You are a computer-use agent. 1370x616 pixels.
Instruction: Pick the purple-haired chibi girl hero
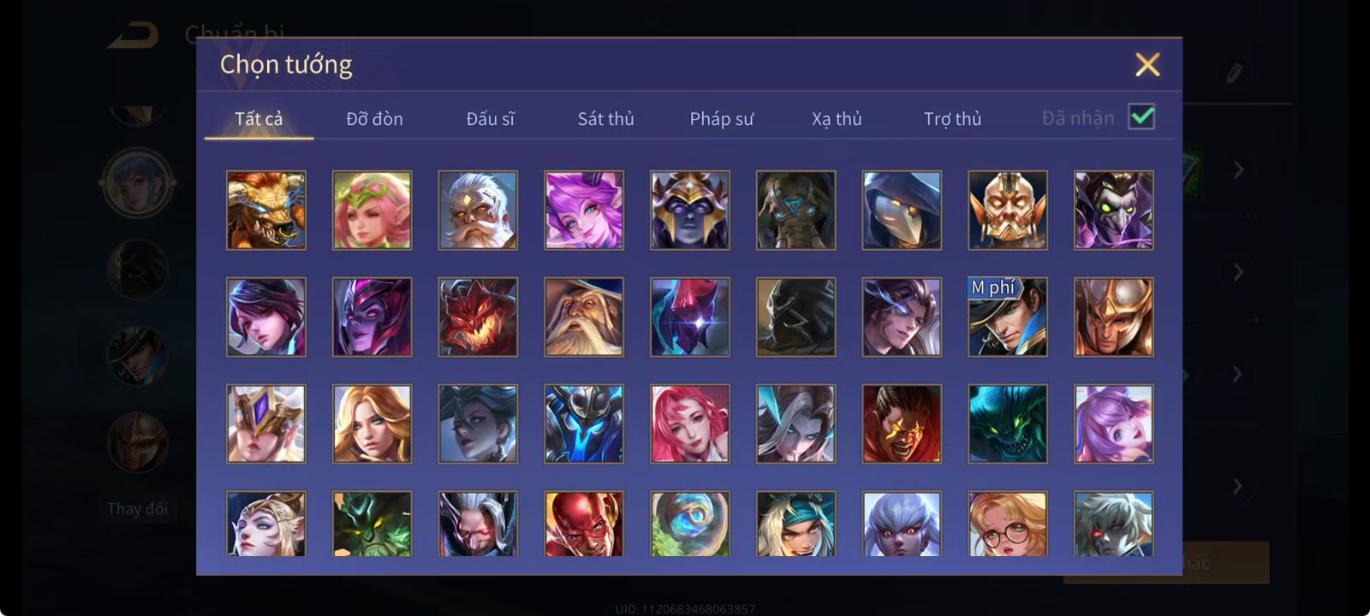point(1113,424)
